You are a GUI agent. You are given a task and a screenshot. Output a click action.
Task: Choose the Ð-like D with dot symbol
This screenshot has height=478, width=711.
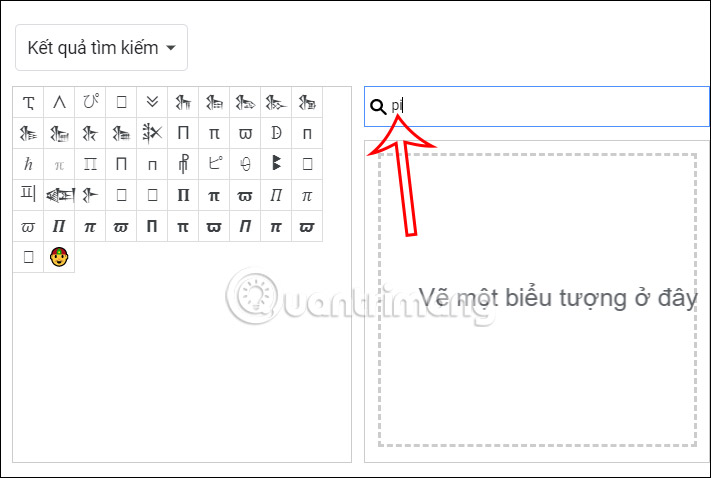276,133
